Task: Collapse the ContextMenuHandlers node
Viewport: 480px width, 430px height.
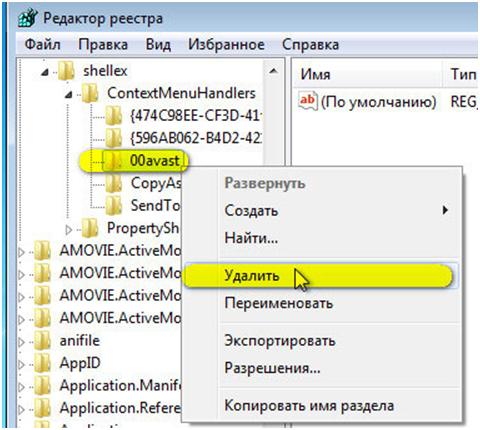Action: pos(69,95)
